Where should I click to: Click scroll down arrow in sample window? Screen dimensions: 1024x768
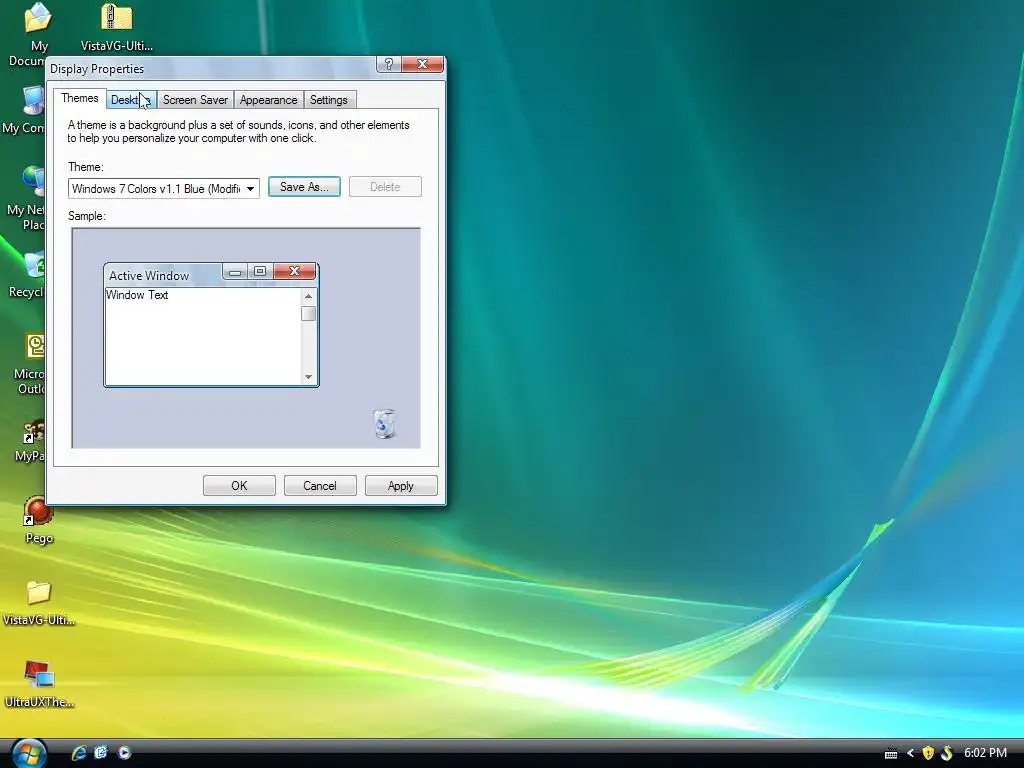pos(308,377)
